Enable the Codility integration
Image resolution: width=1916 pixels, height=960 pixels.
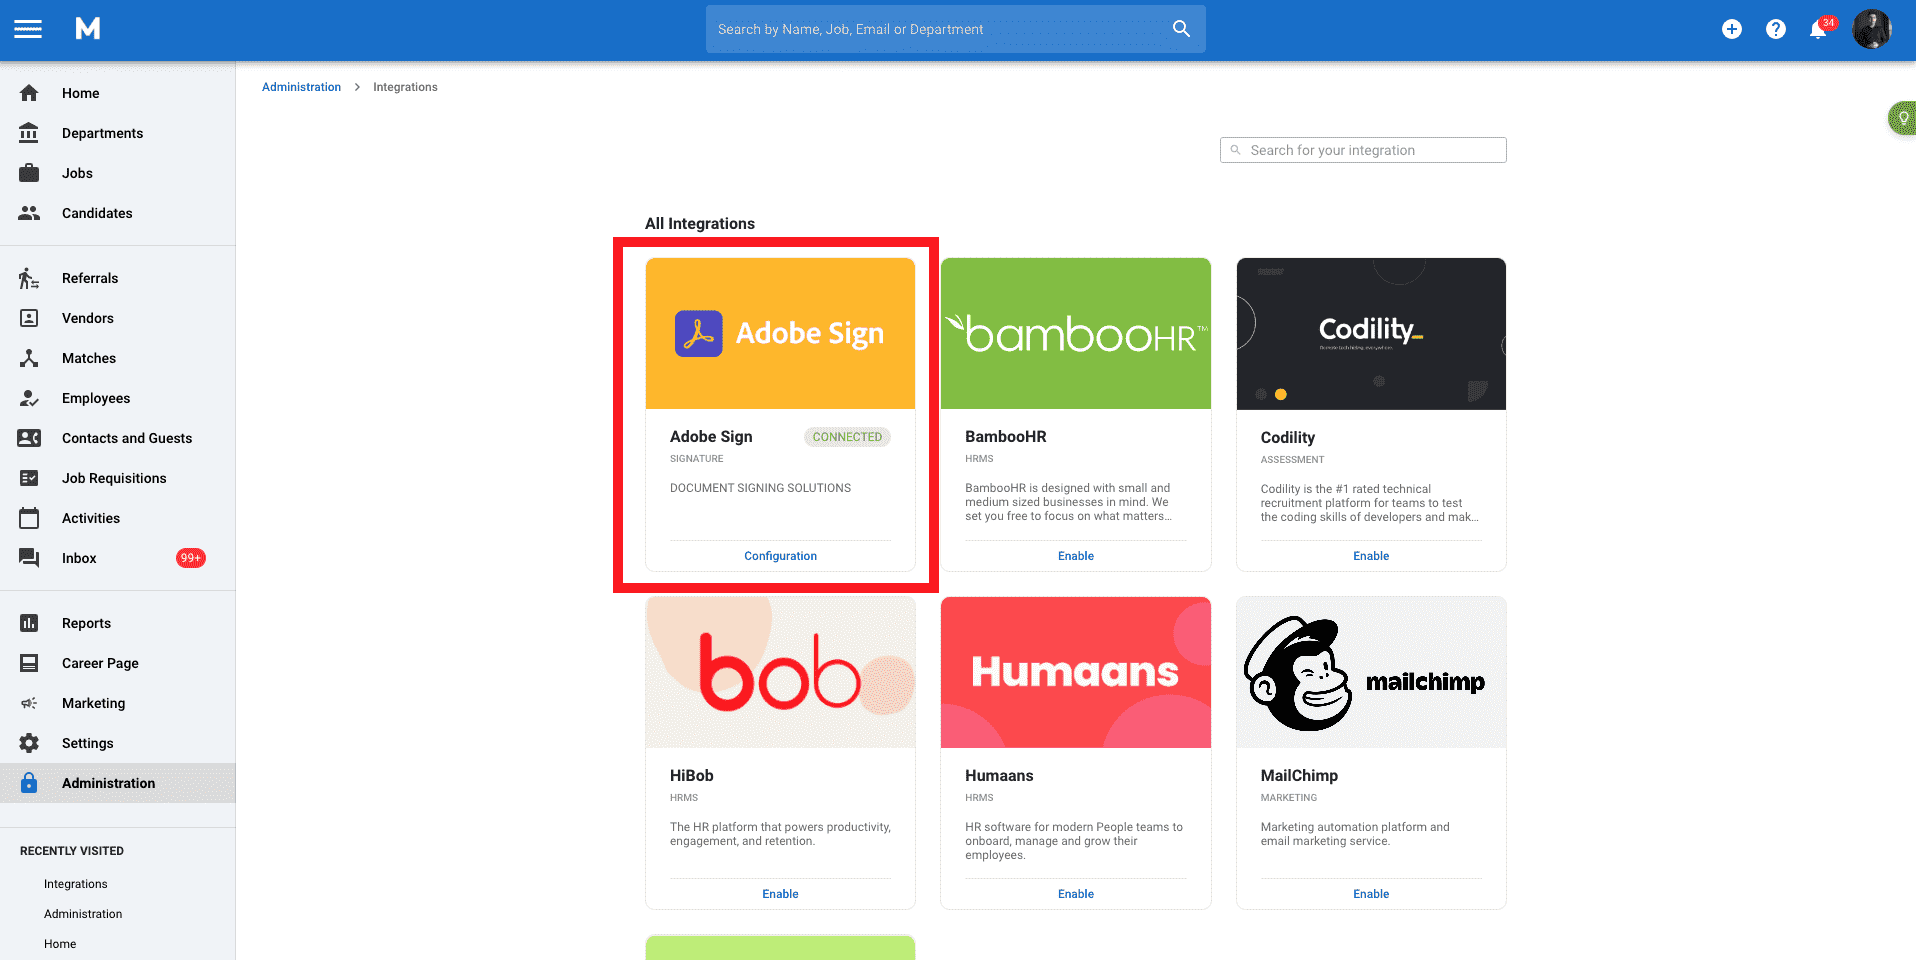[1371, 556]
